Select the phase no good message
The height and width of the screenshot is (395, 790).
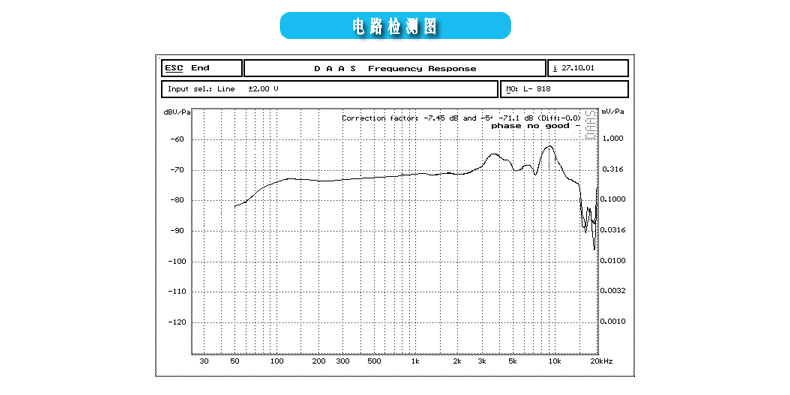[x=536, y=125]
